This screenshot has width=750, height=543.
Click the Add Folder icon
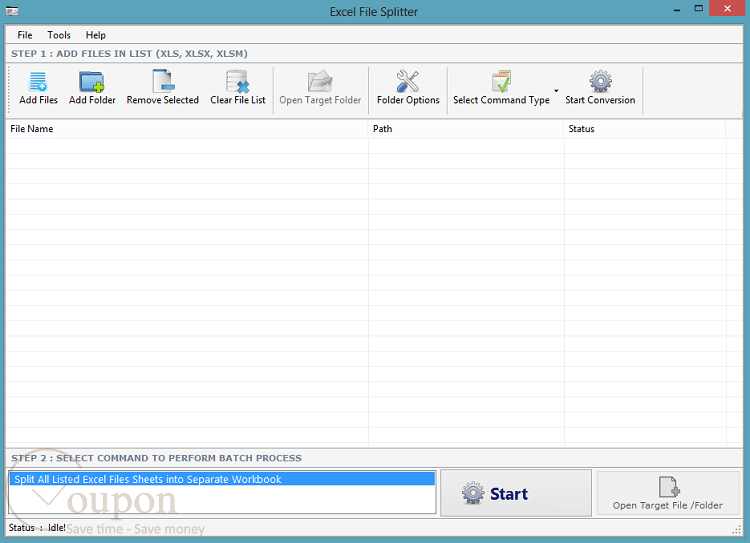92,82
